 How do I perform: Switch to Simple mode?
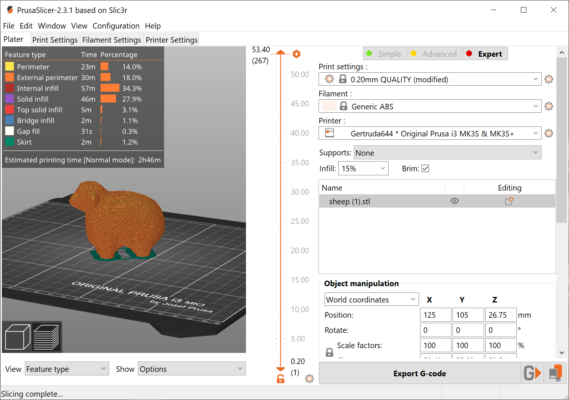click(x=384, y=54)
